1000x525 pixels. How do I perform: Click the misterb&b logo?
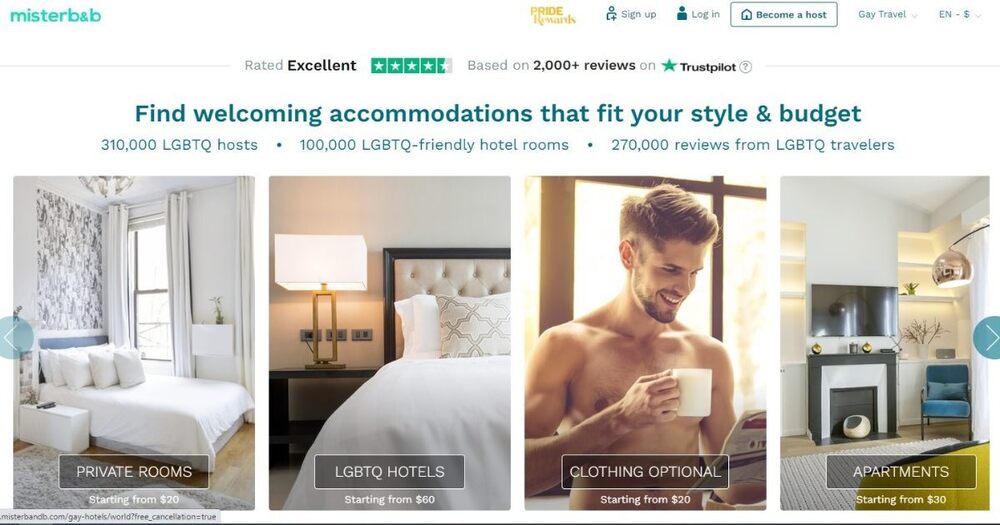click(55, 15)
